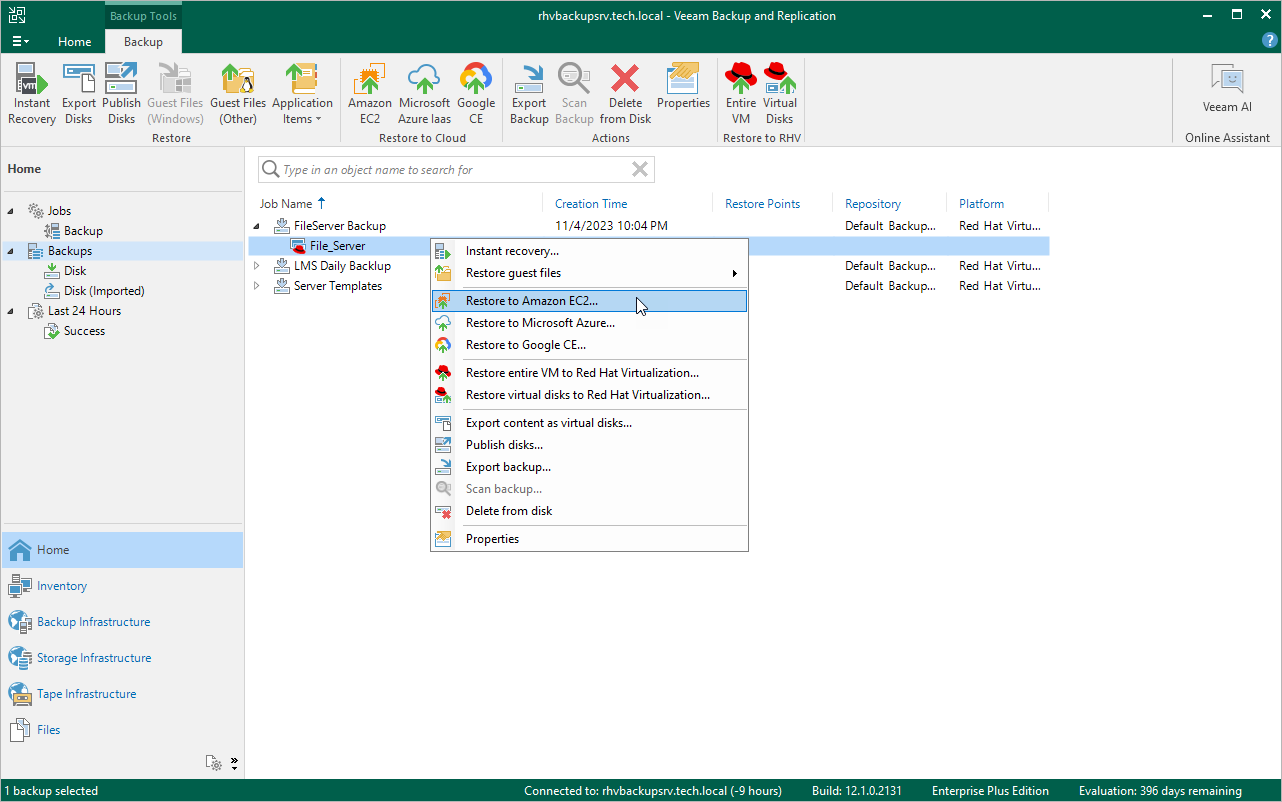Collapse the Backups tree node
This screenshot has width=1282, height=802.
pyautogui.click(x=12, y=251)
